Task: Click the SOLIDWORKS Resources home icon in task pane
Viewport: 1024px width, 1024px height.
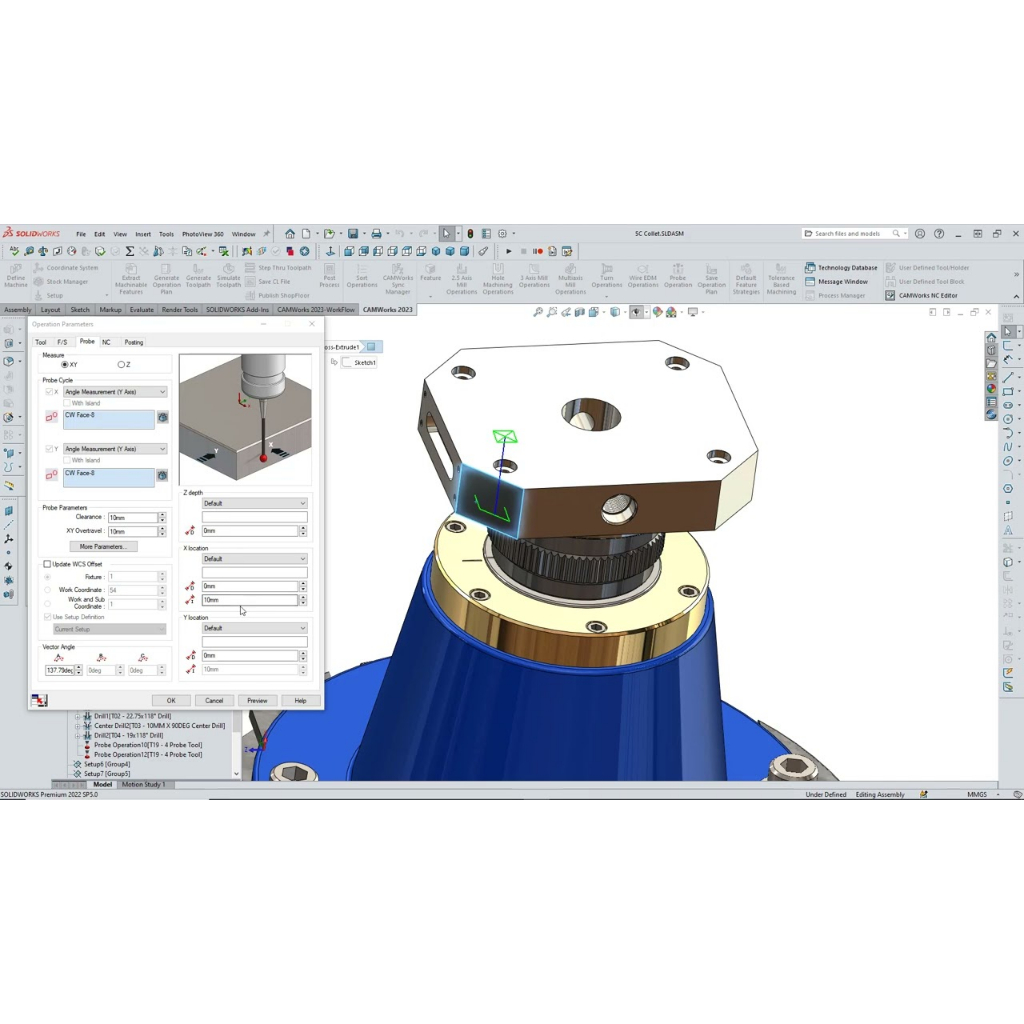Action: click(991, 337)
